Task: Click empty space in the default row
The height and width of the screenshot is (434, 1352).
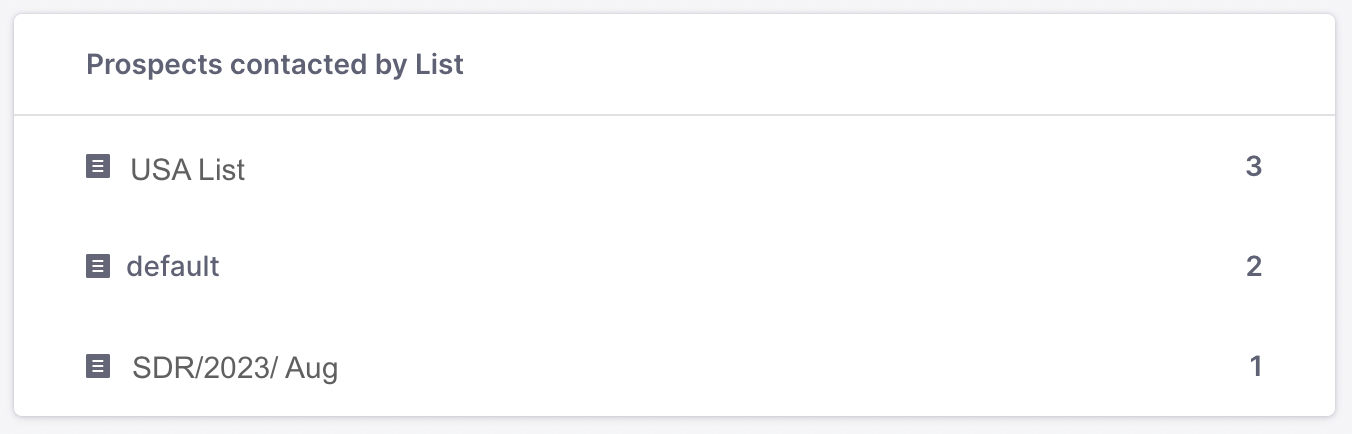Action: [700, 267]
